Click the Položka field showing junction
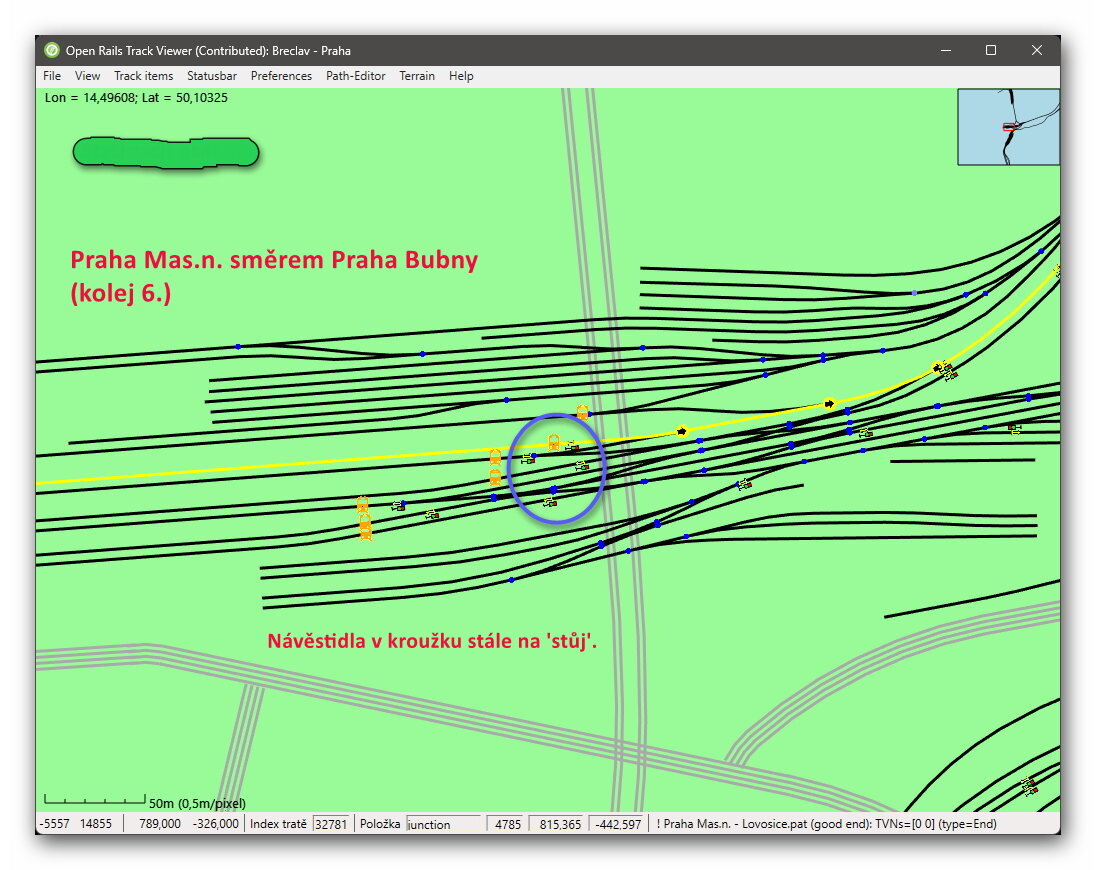Image resolution: width=1096 pixels, height=870 pixels. (x=445, y=824)
